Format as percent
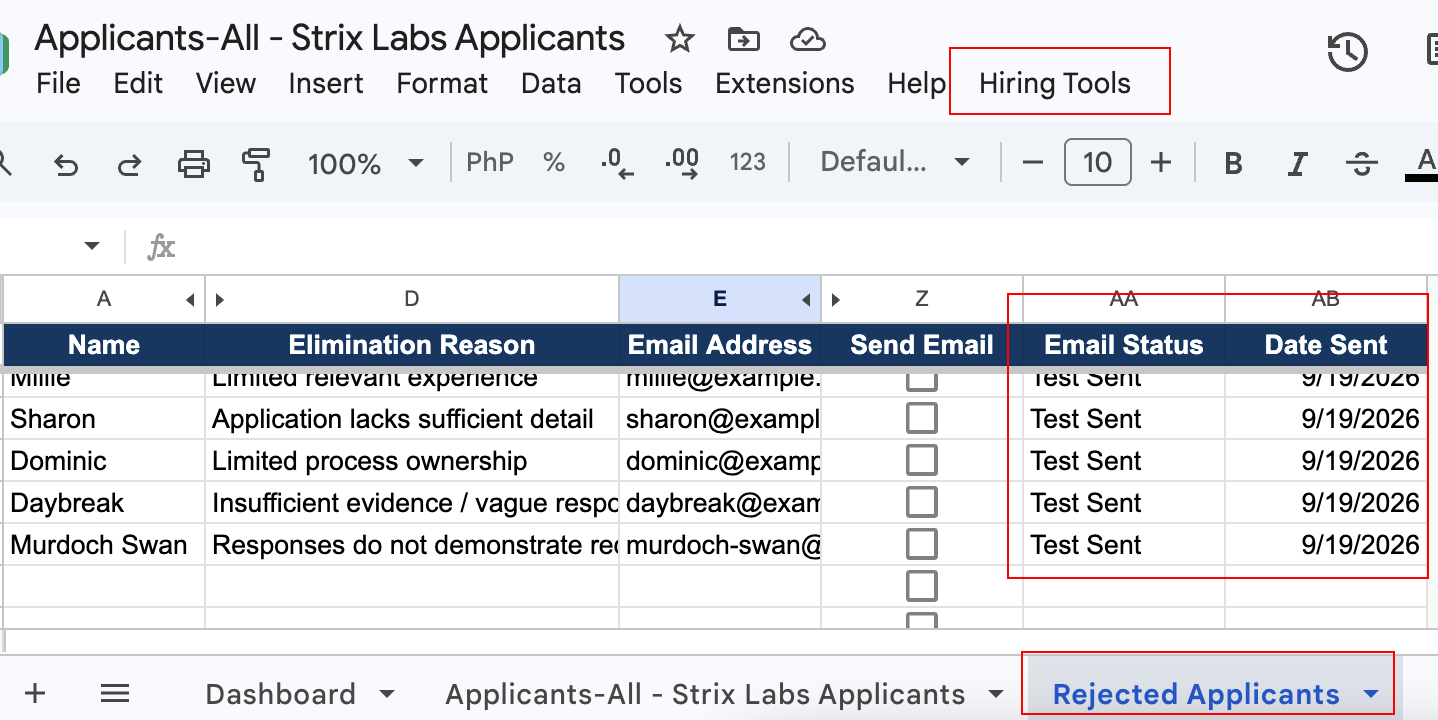The height and width of the screenshot is (720, 1438). tap(554, 162)
